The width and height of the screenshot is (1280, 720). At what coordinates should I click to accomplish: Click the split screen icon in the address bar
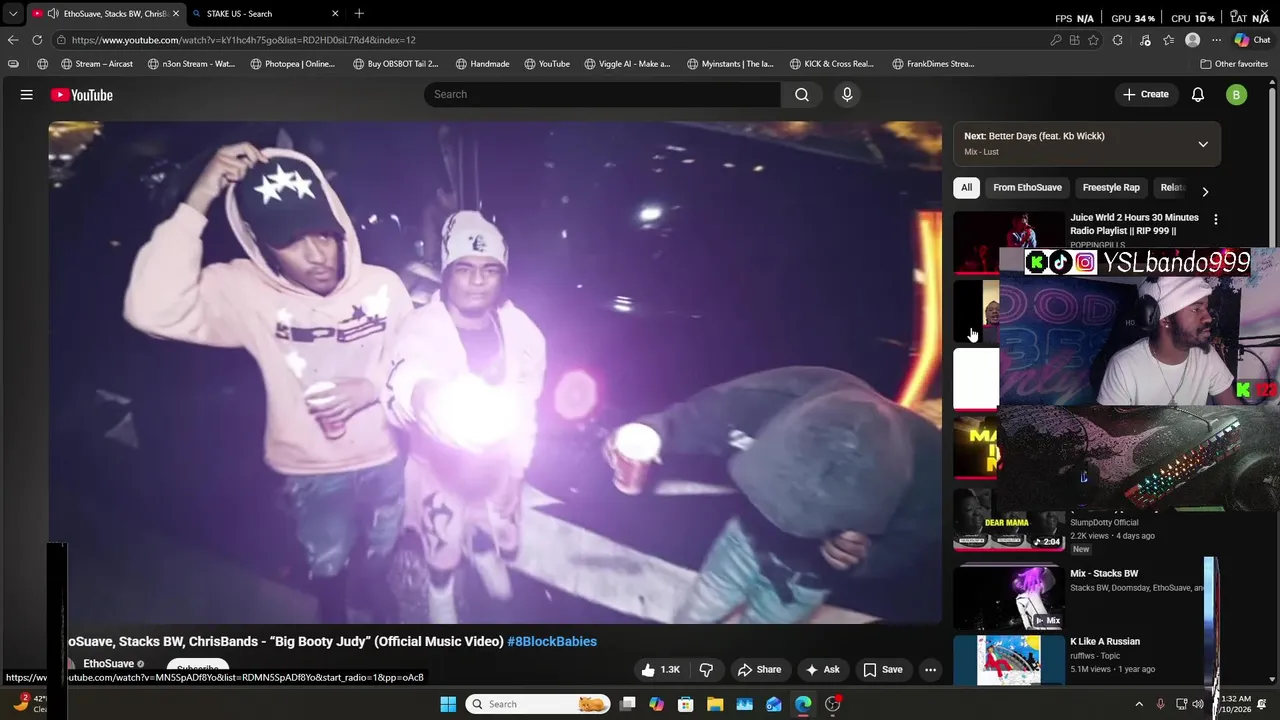tap(1075, 40)
